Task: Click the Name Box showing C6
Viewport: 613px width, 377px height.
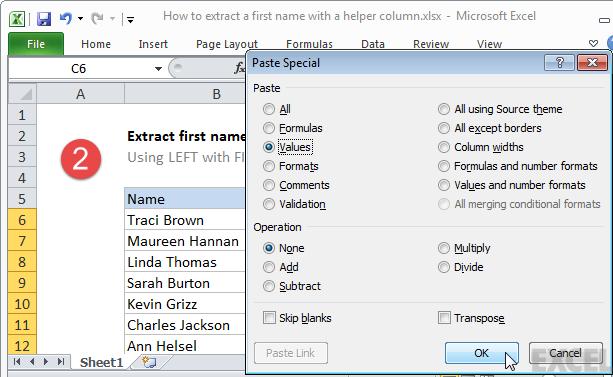Action: click(78, 69)
